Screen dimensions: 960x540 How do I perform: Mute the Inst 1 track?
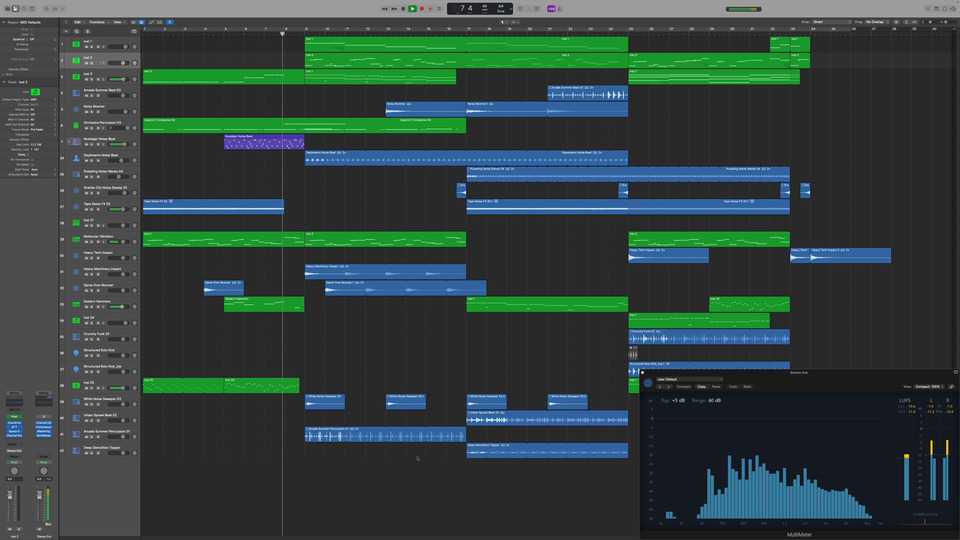(87, 46)
